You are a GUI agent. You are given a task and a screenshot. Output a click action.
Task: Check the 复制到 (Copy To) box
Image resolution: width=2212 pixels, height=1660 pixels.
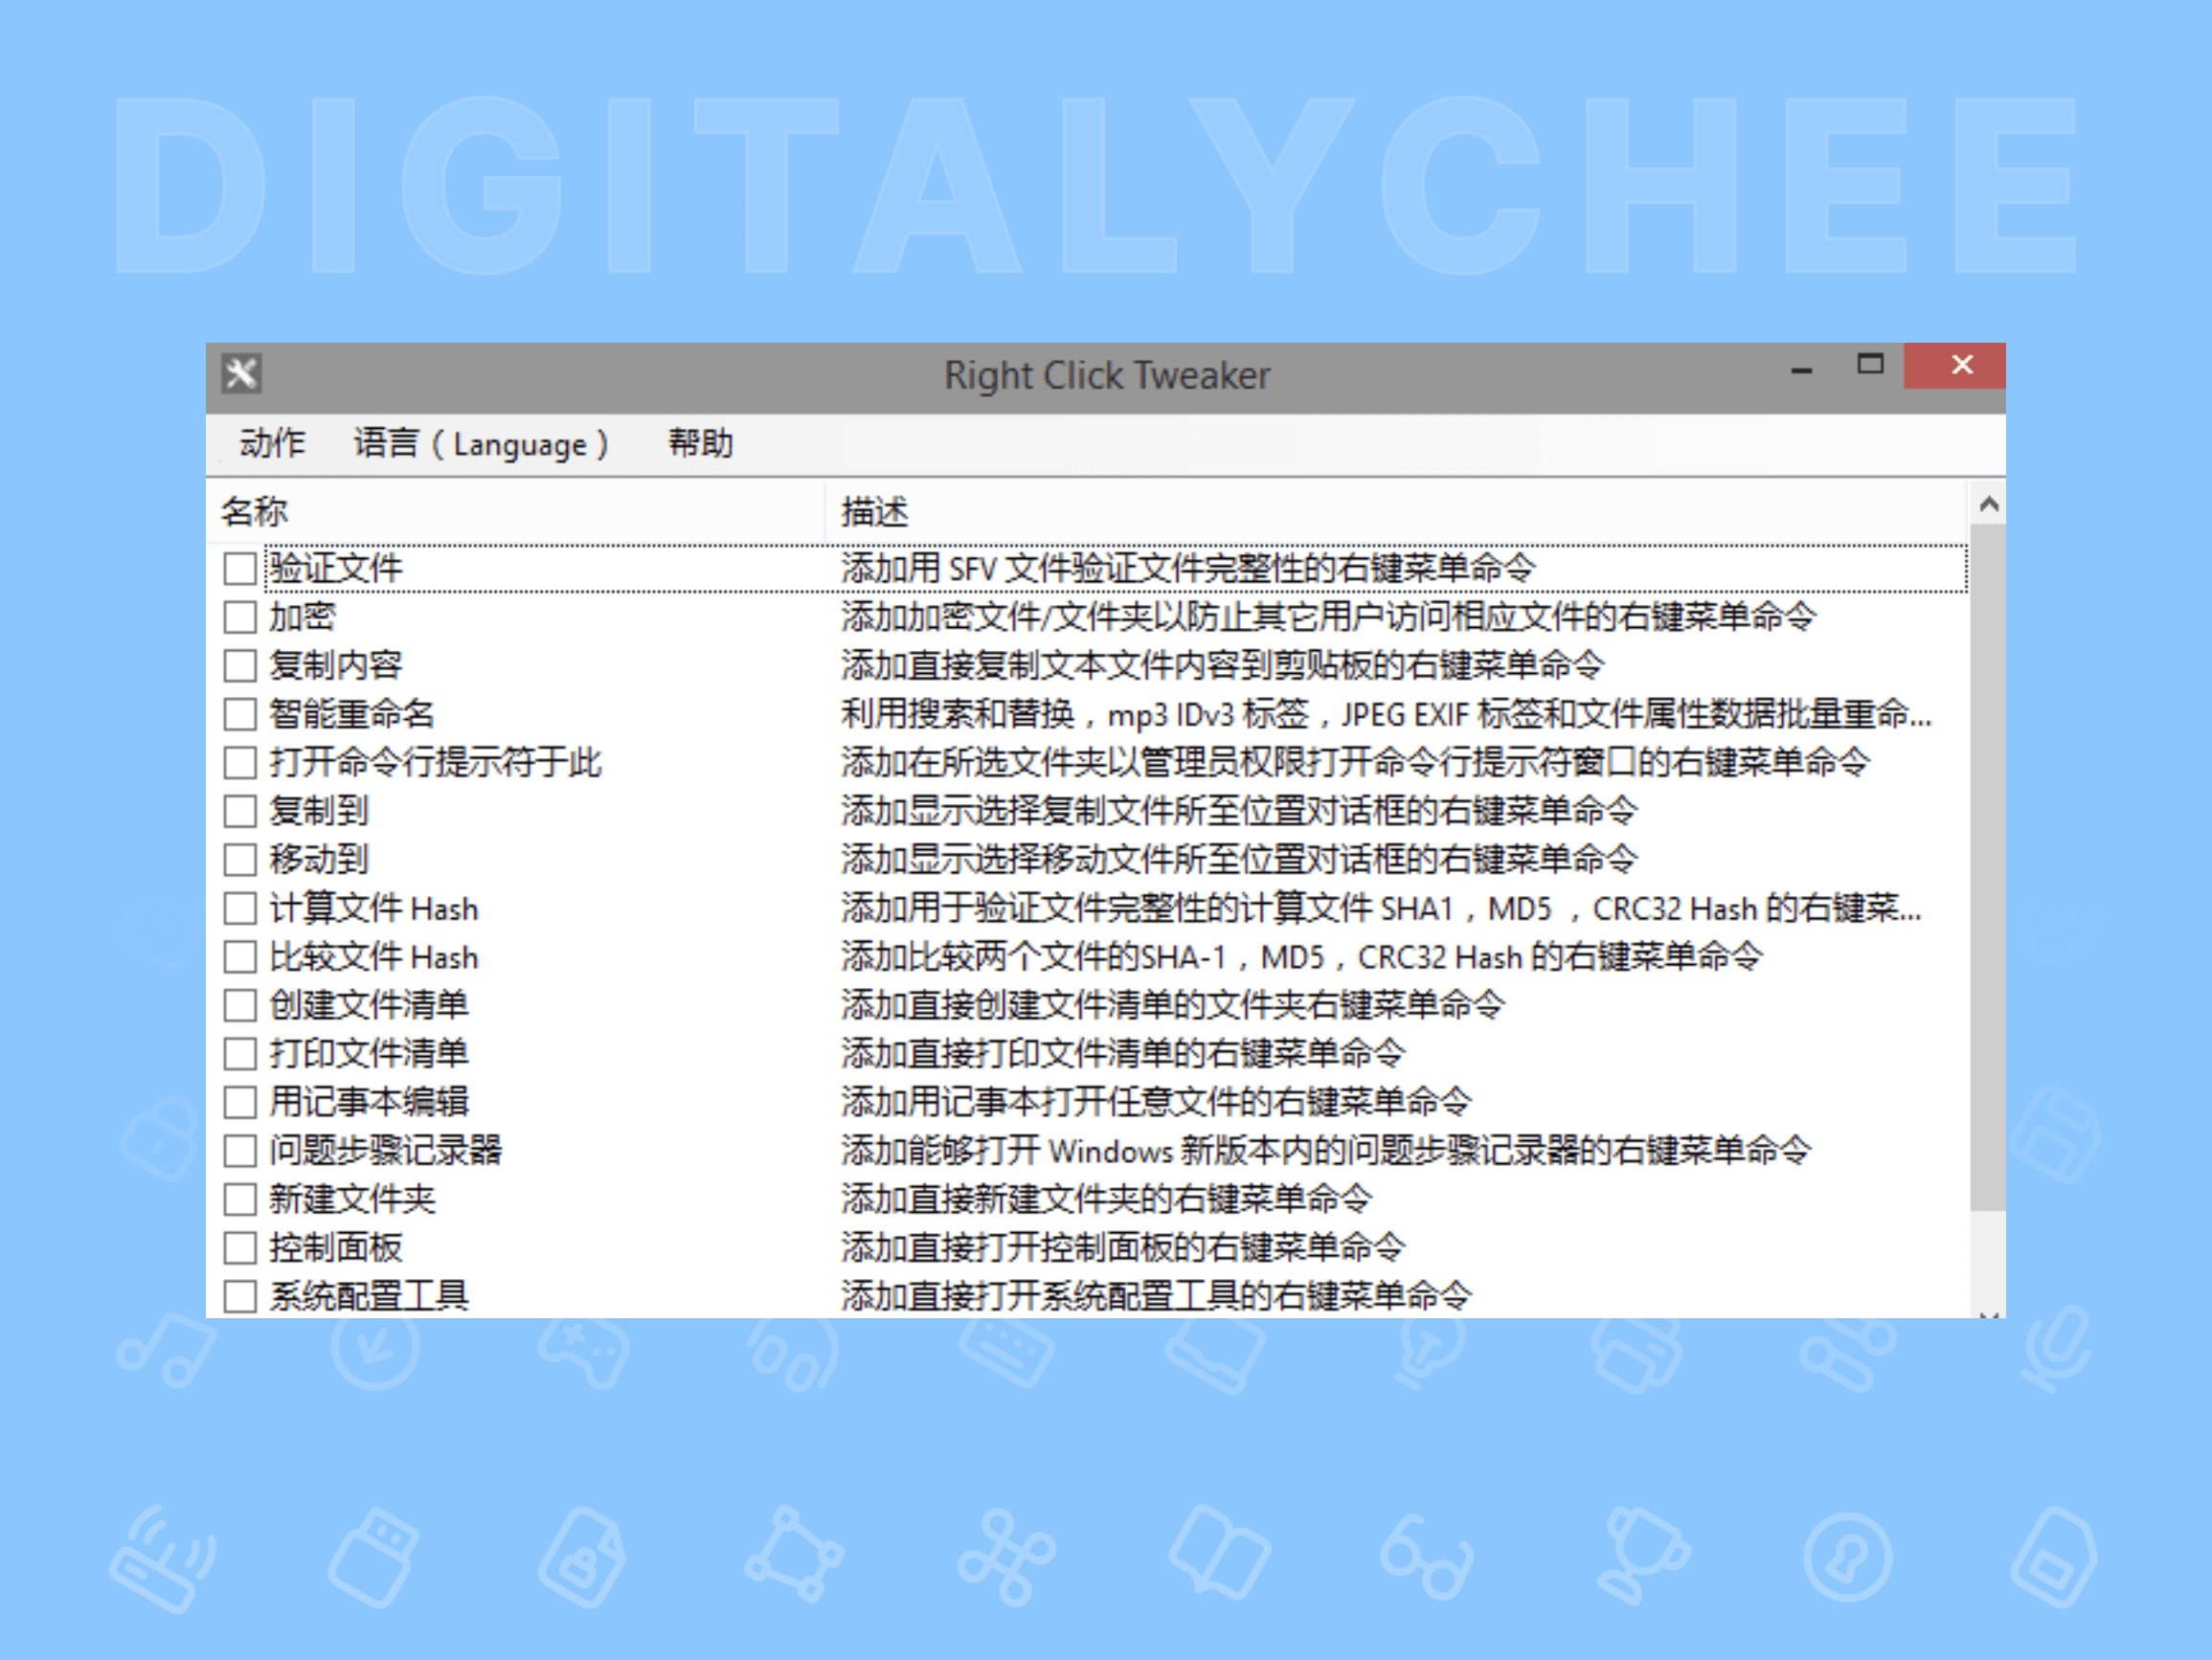(x=240, y=810)
